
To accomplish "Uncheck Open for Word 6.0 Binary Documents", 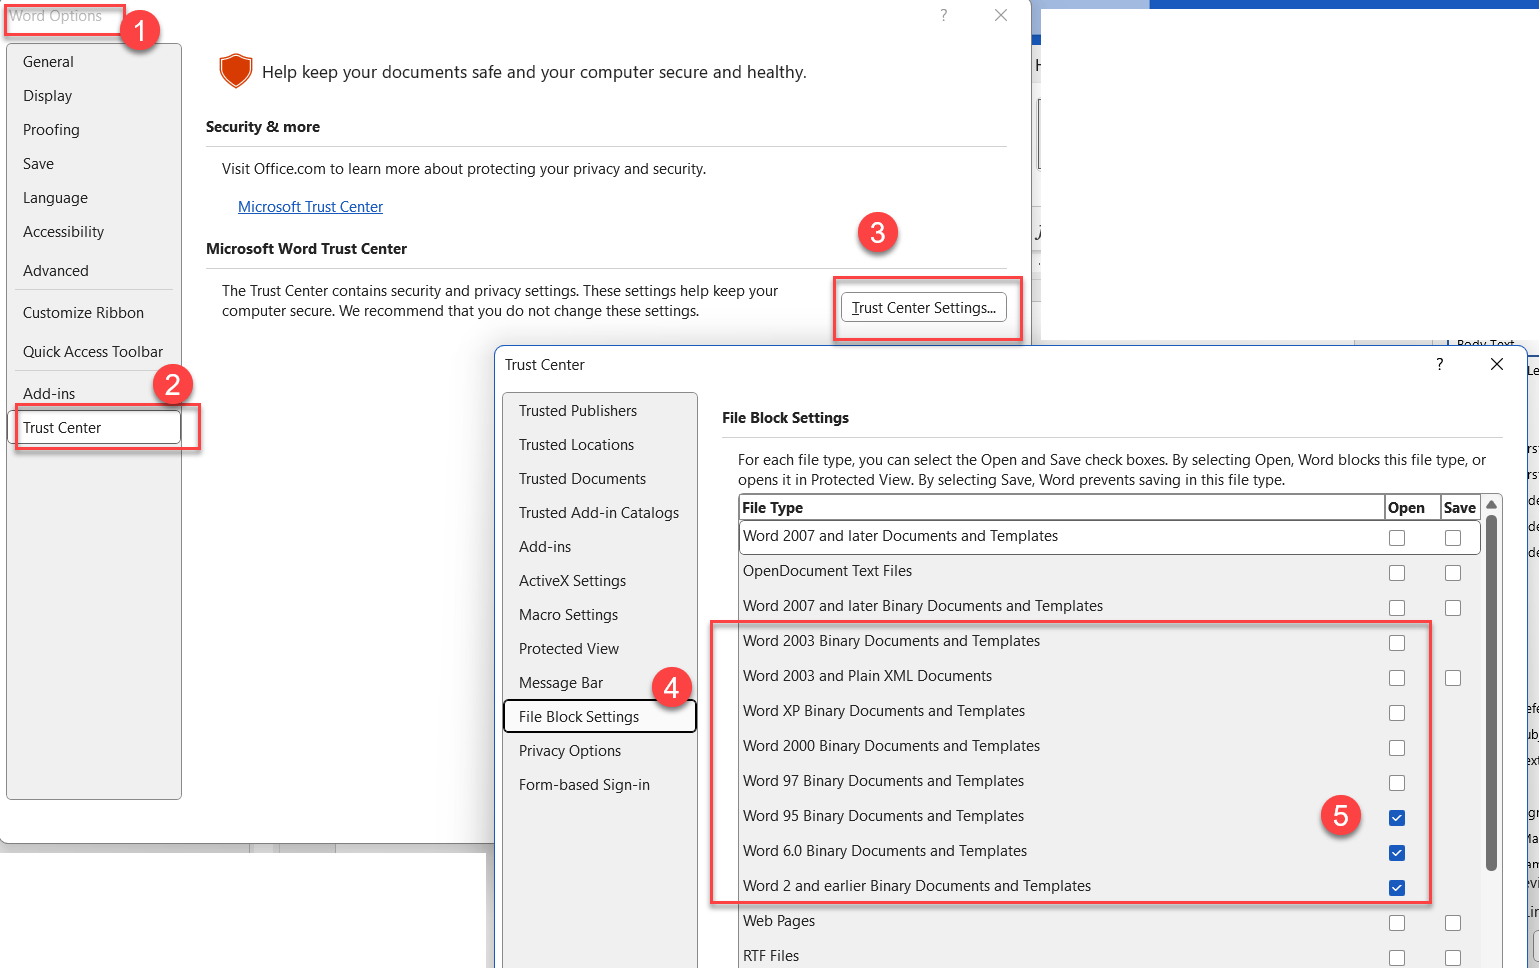I will click(x=1397, y=853).
